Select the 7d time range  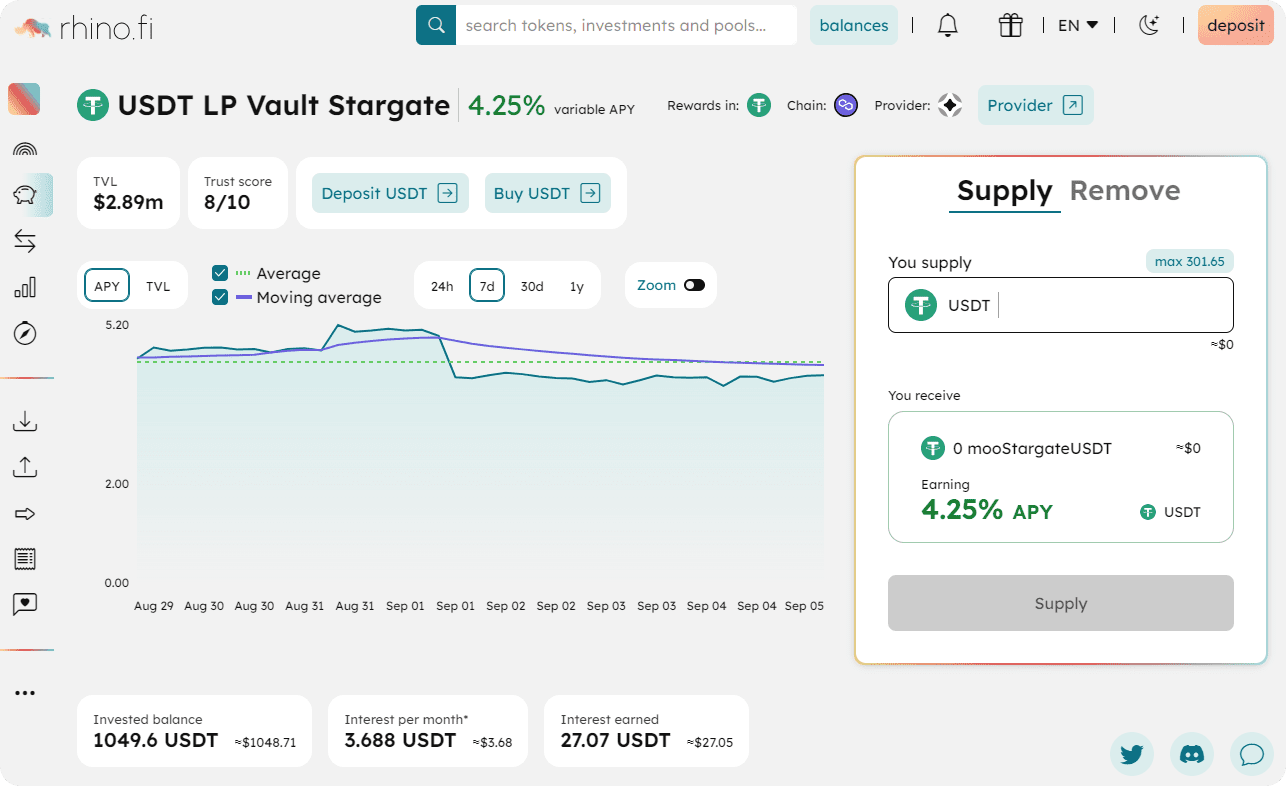(487, 286)
